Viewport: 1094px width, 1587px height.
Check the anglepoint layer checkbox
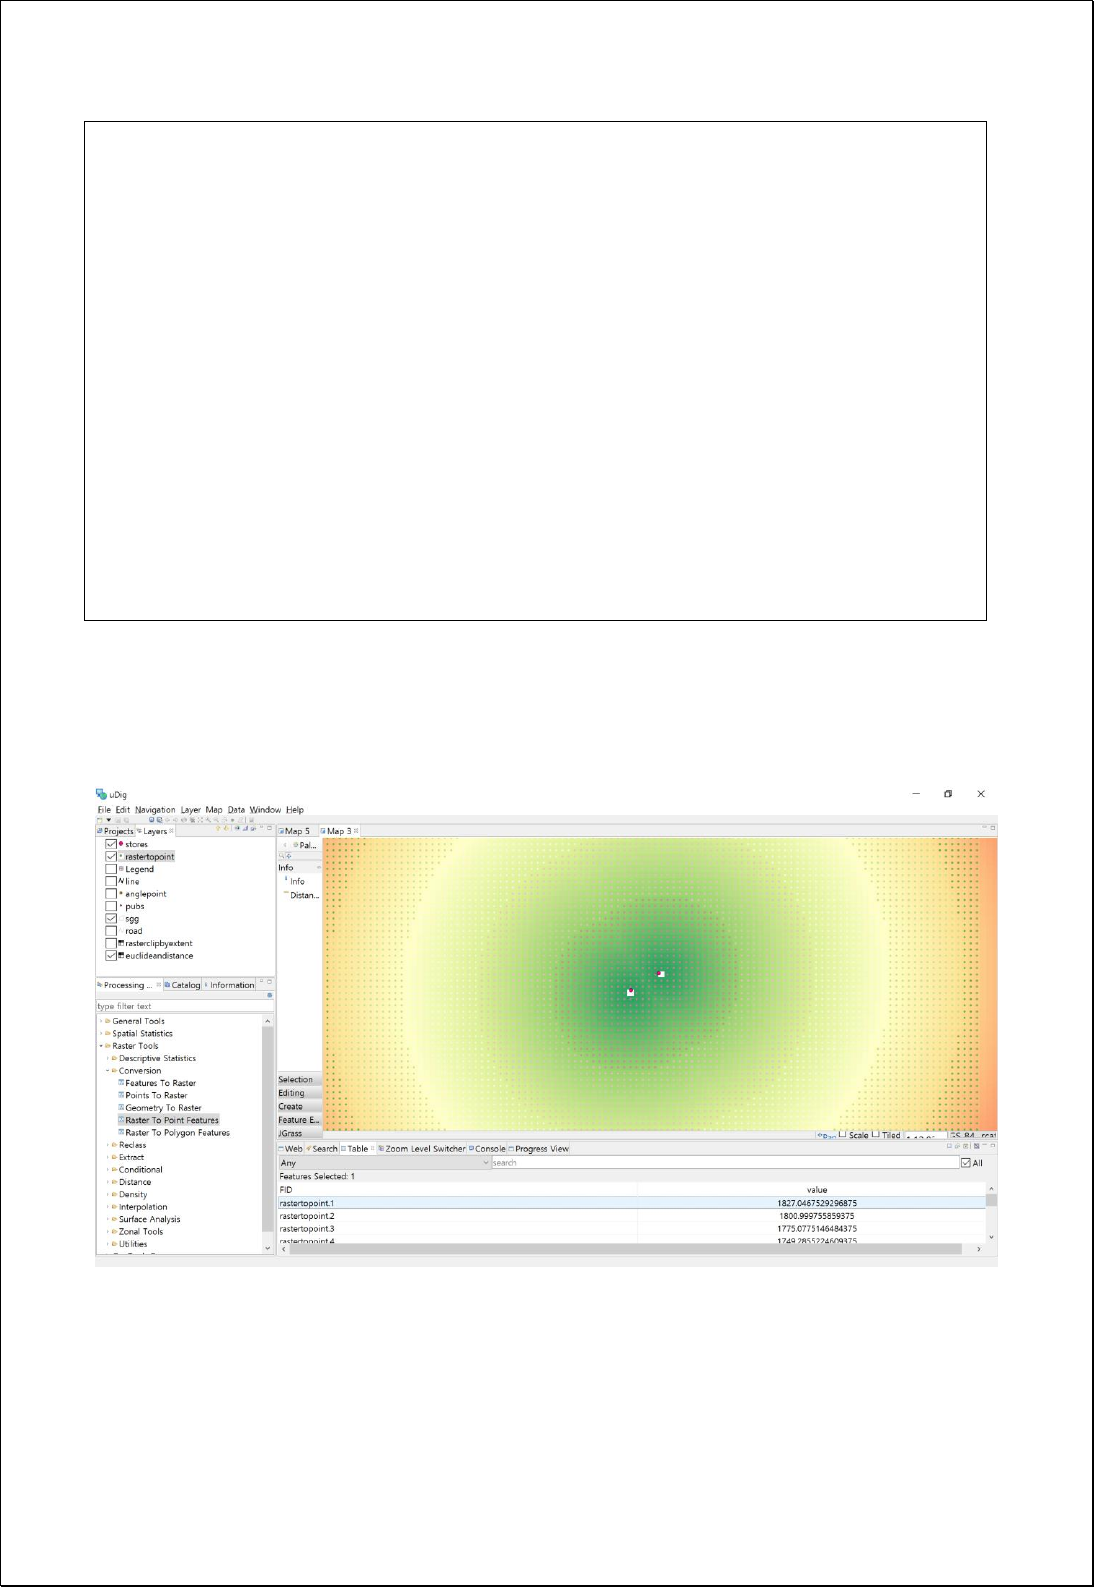click(111, 894)
